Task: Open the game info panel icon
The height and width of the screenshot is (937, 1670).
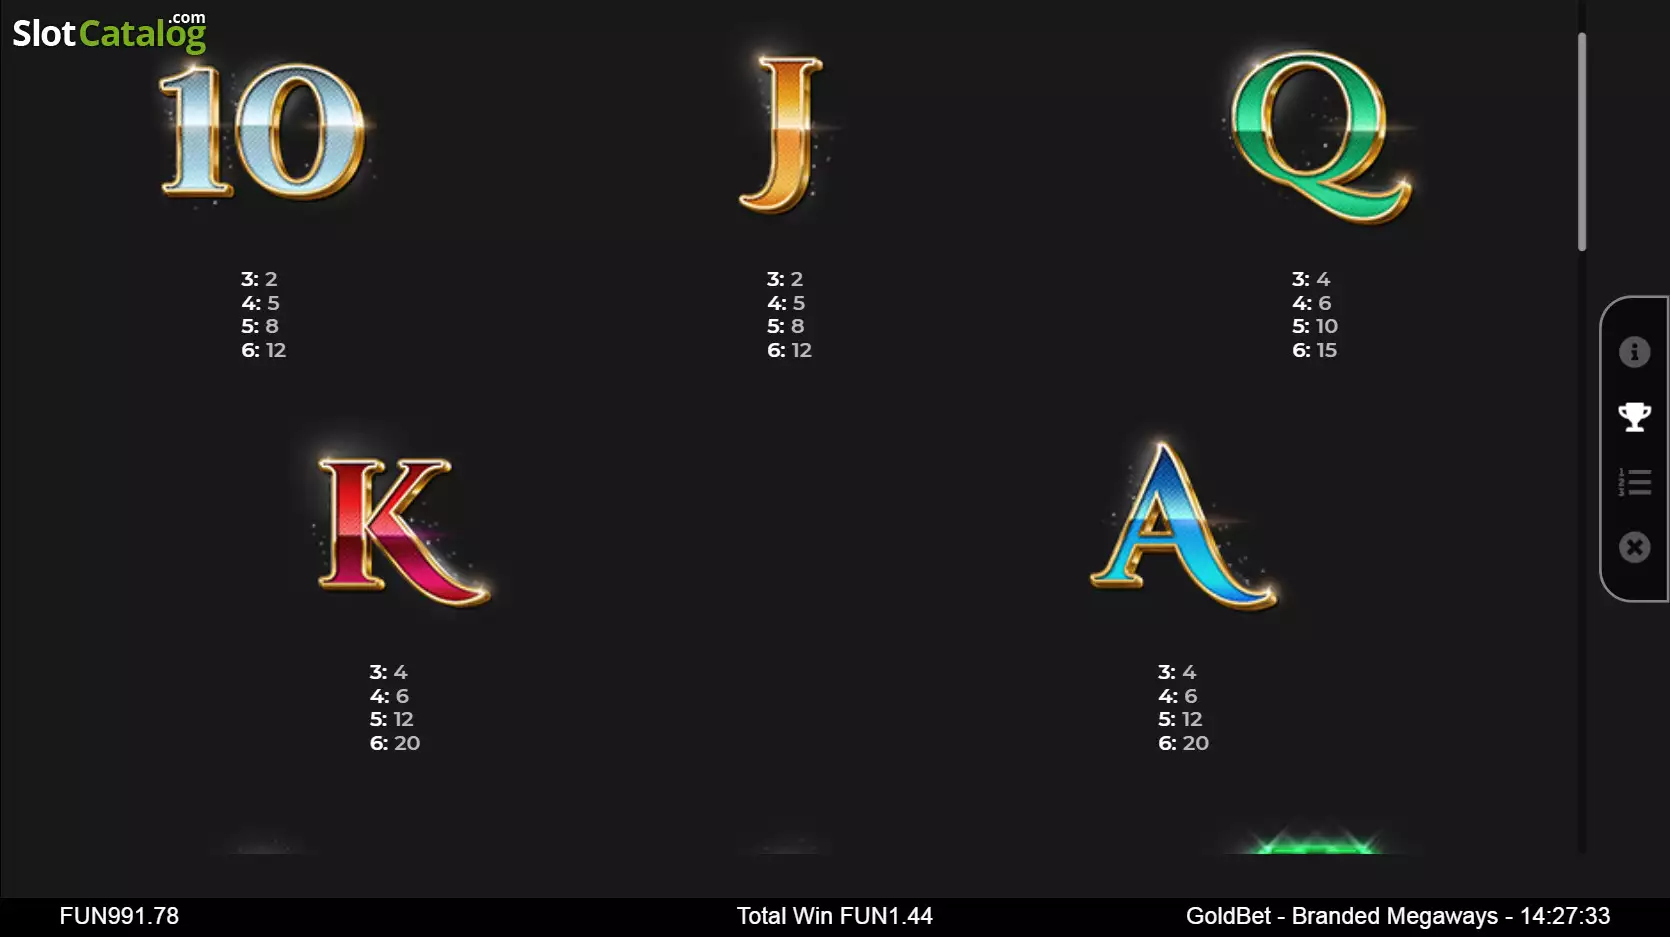Action: (x=1634, y=352)
